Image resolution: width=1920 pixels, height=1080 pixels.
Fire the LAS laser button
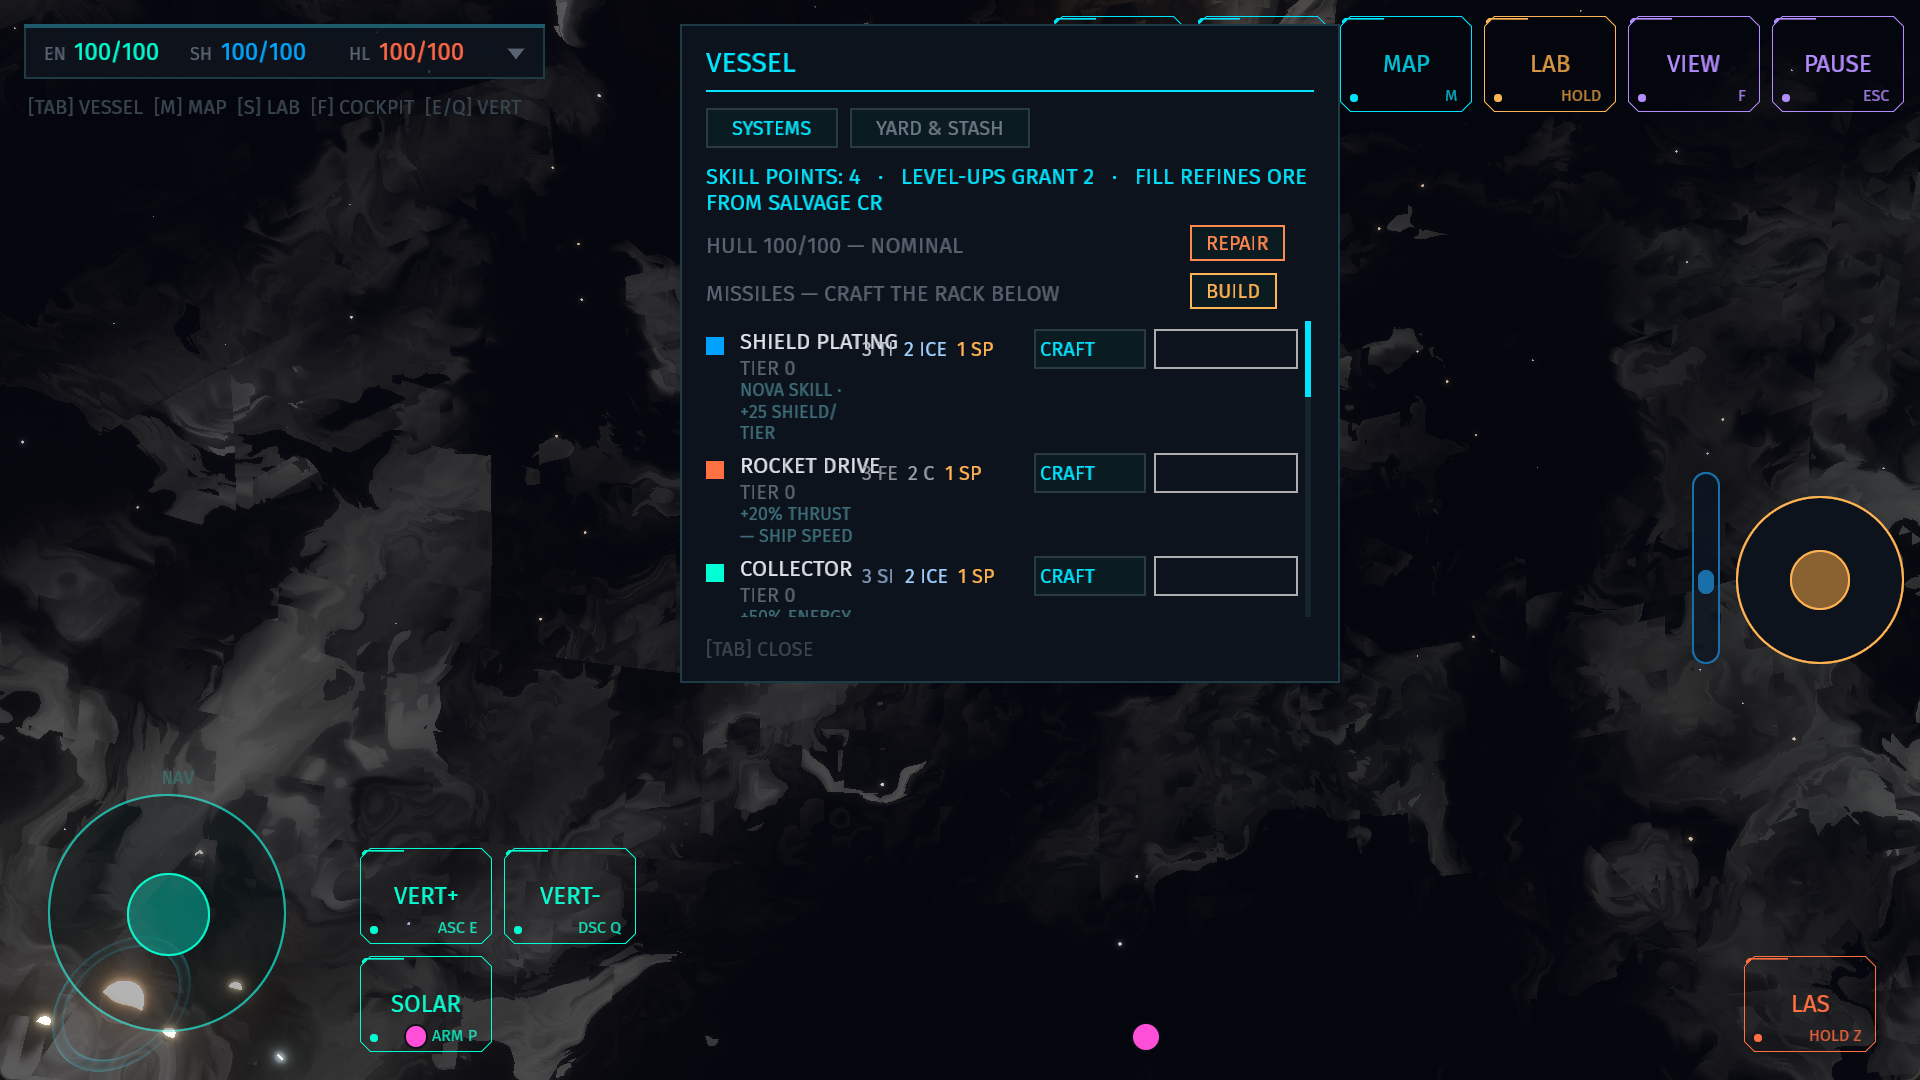1810,1004
